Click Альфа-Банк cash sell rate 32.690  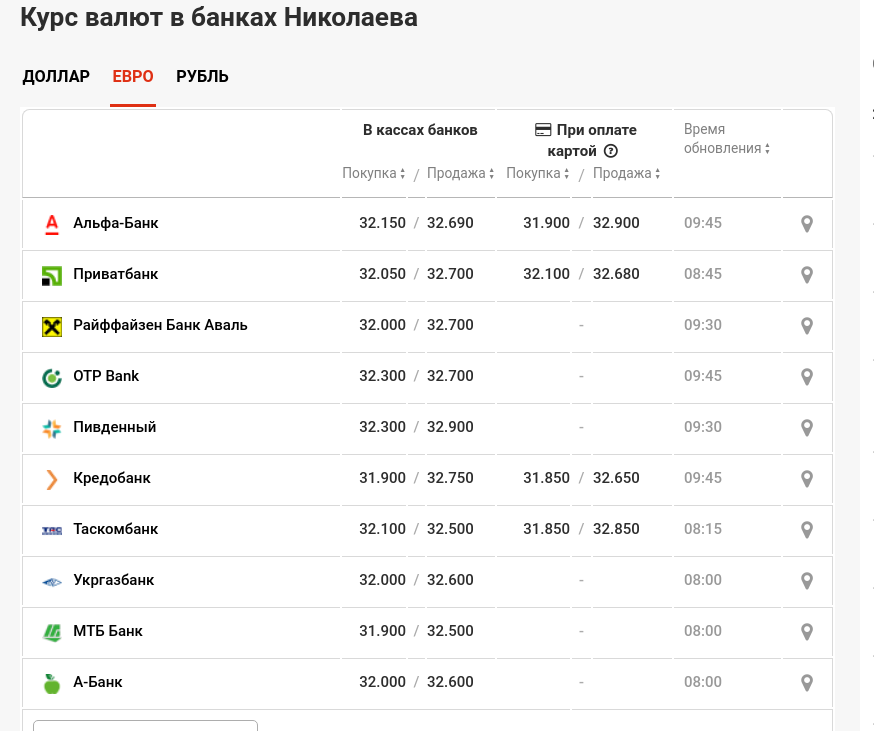tap(450, 223)
